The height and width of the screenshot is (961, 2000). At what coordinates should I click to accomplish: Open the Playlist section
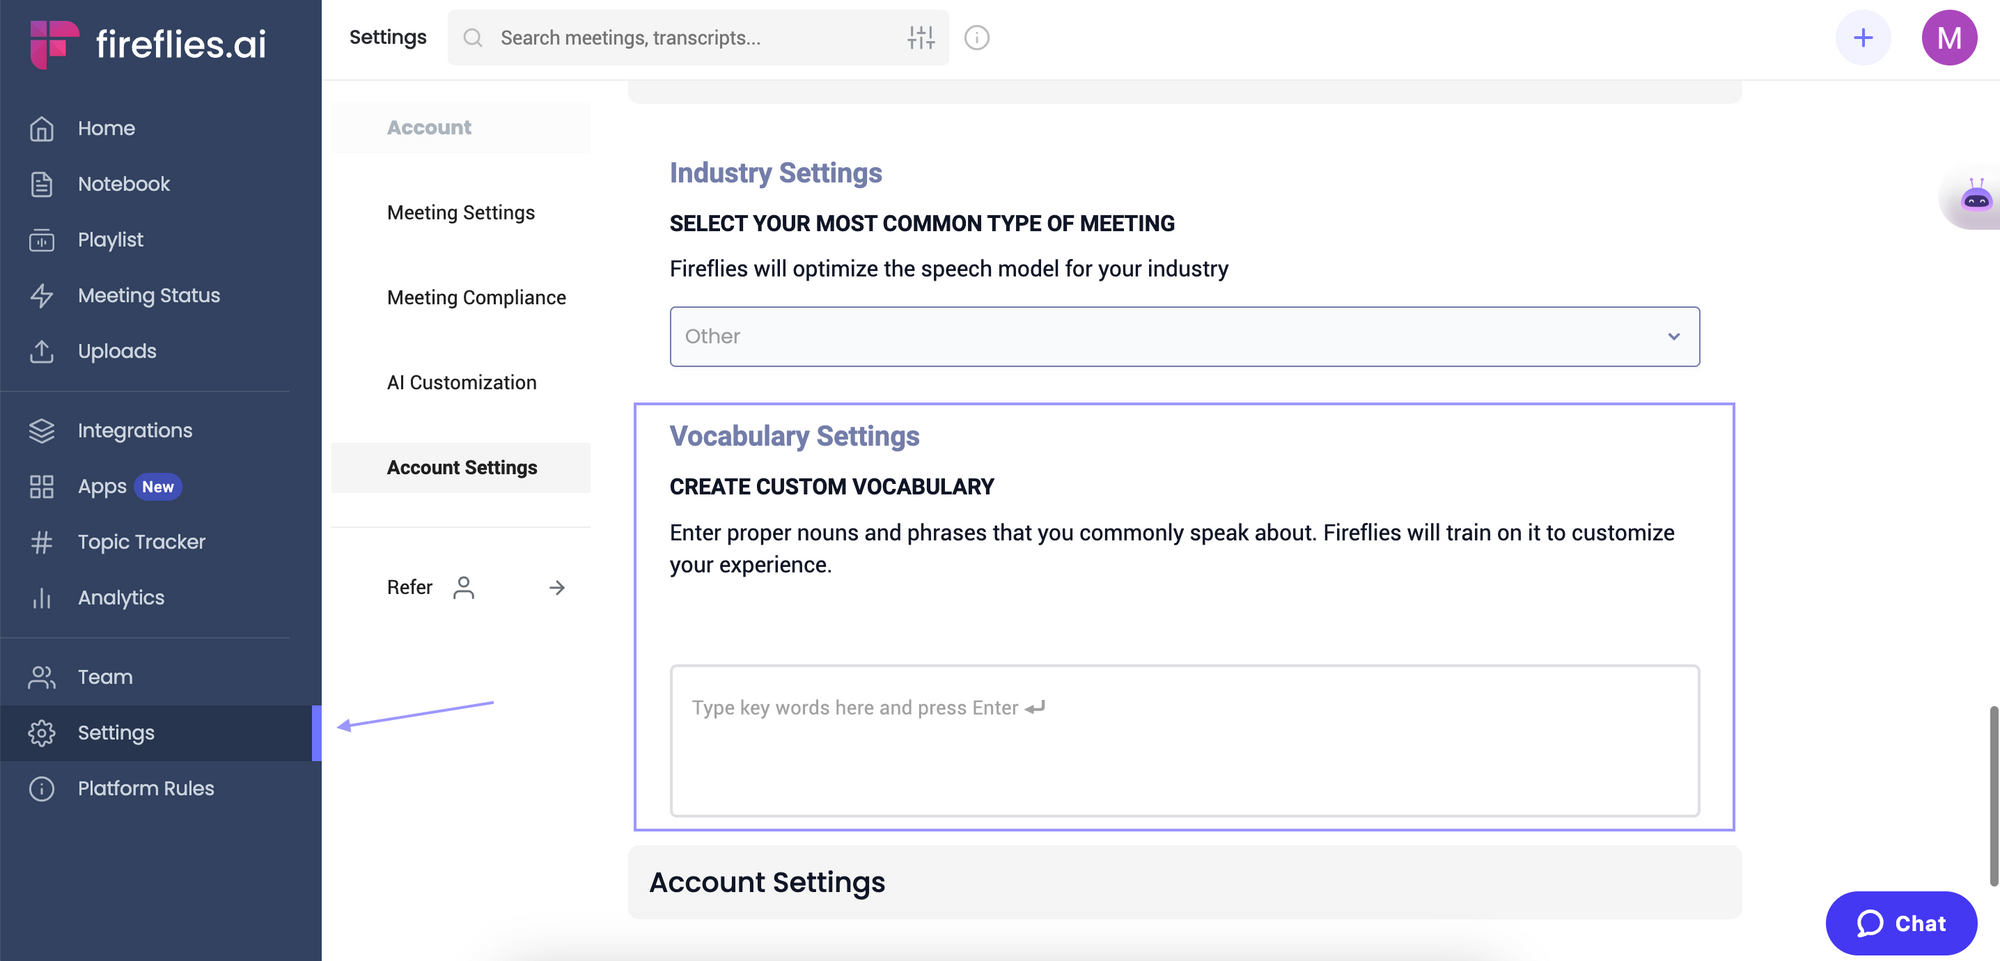[x=110, y=240]
